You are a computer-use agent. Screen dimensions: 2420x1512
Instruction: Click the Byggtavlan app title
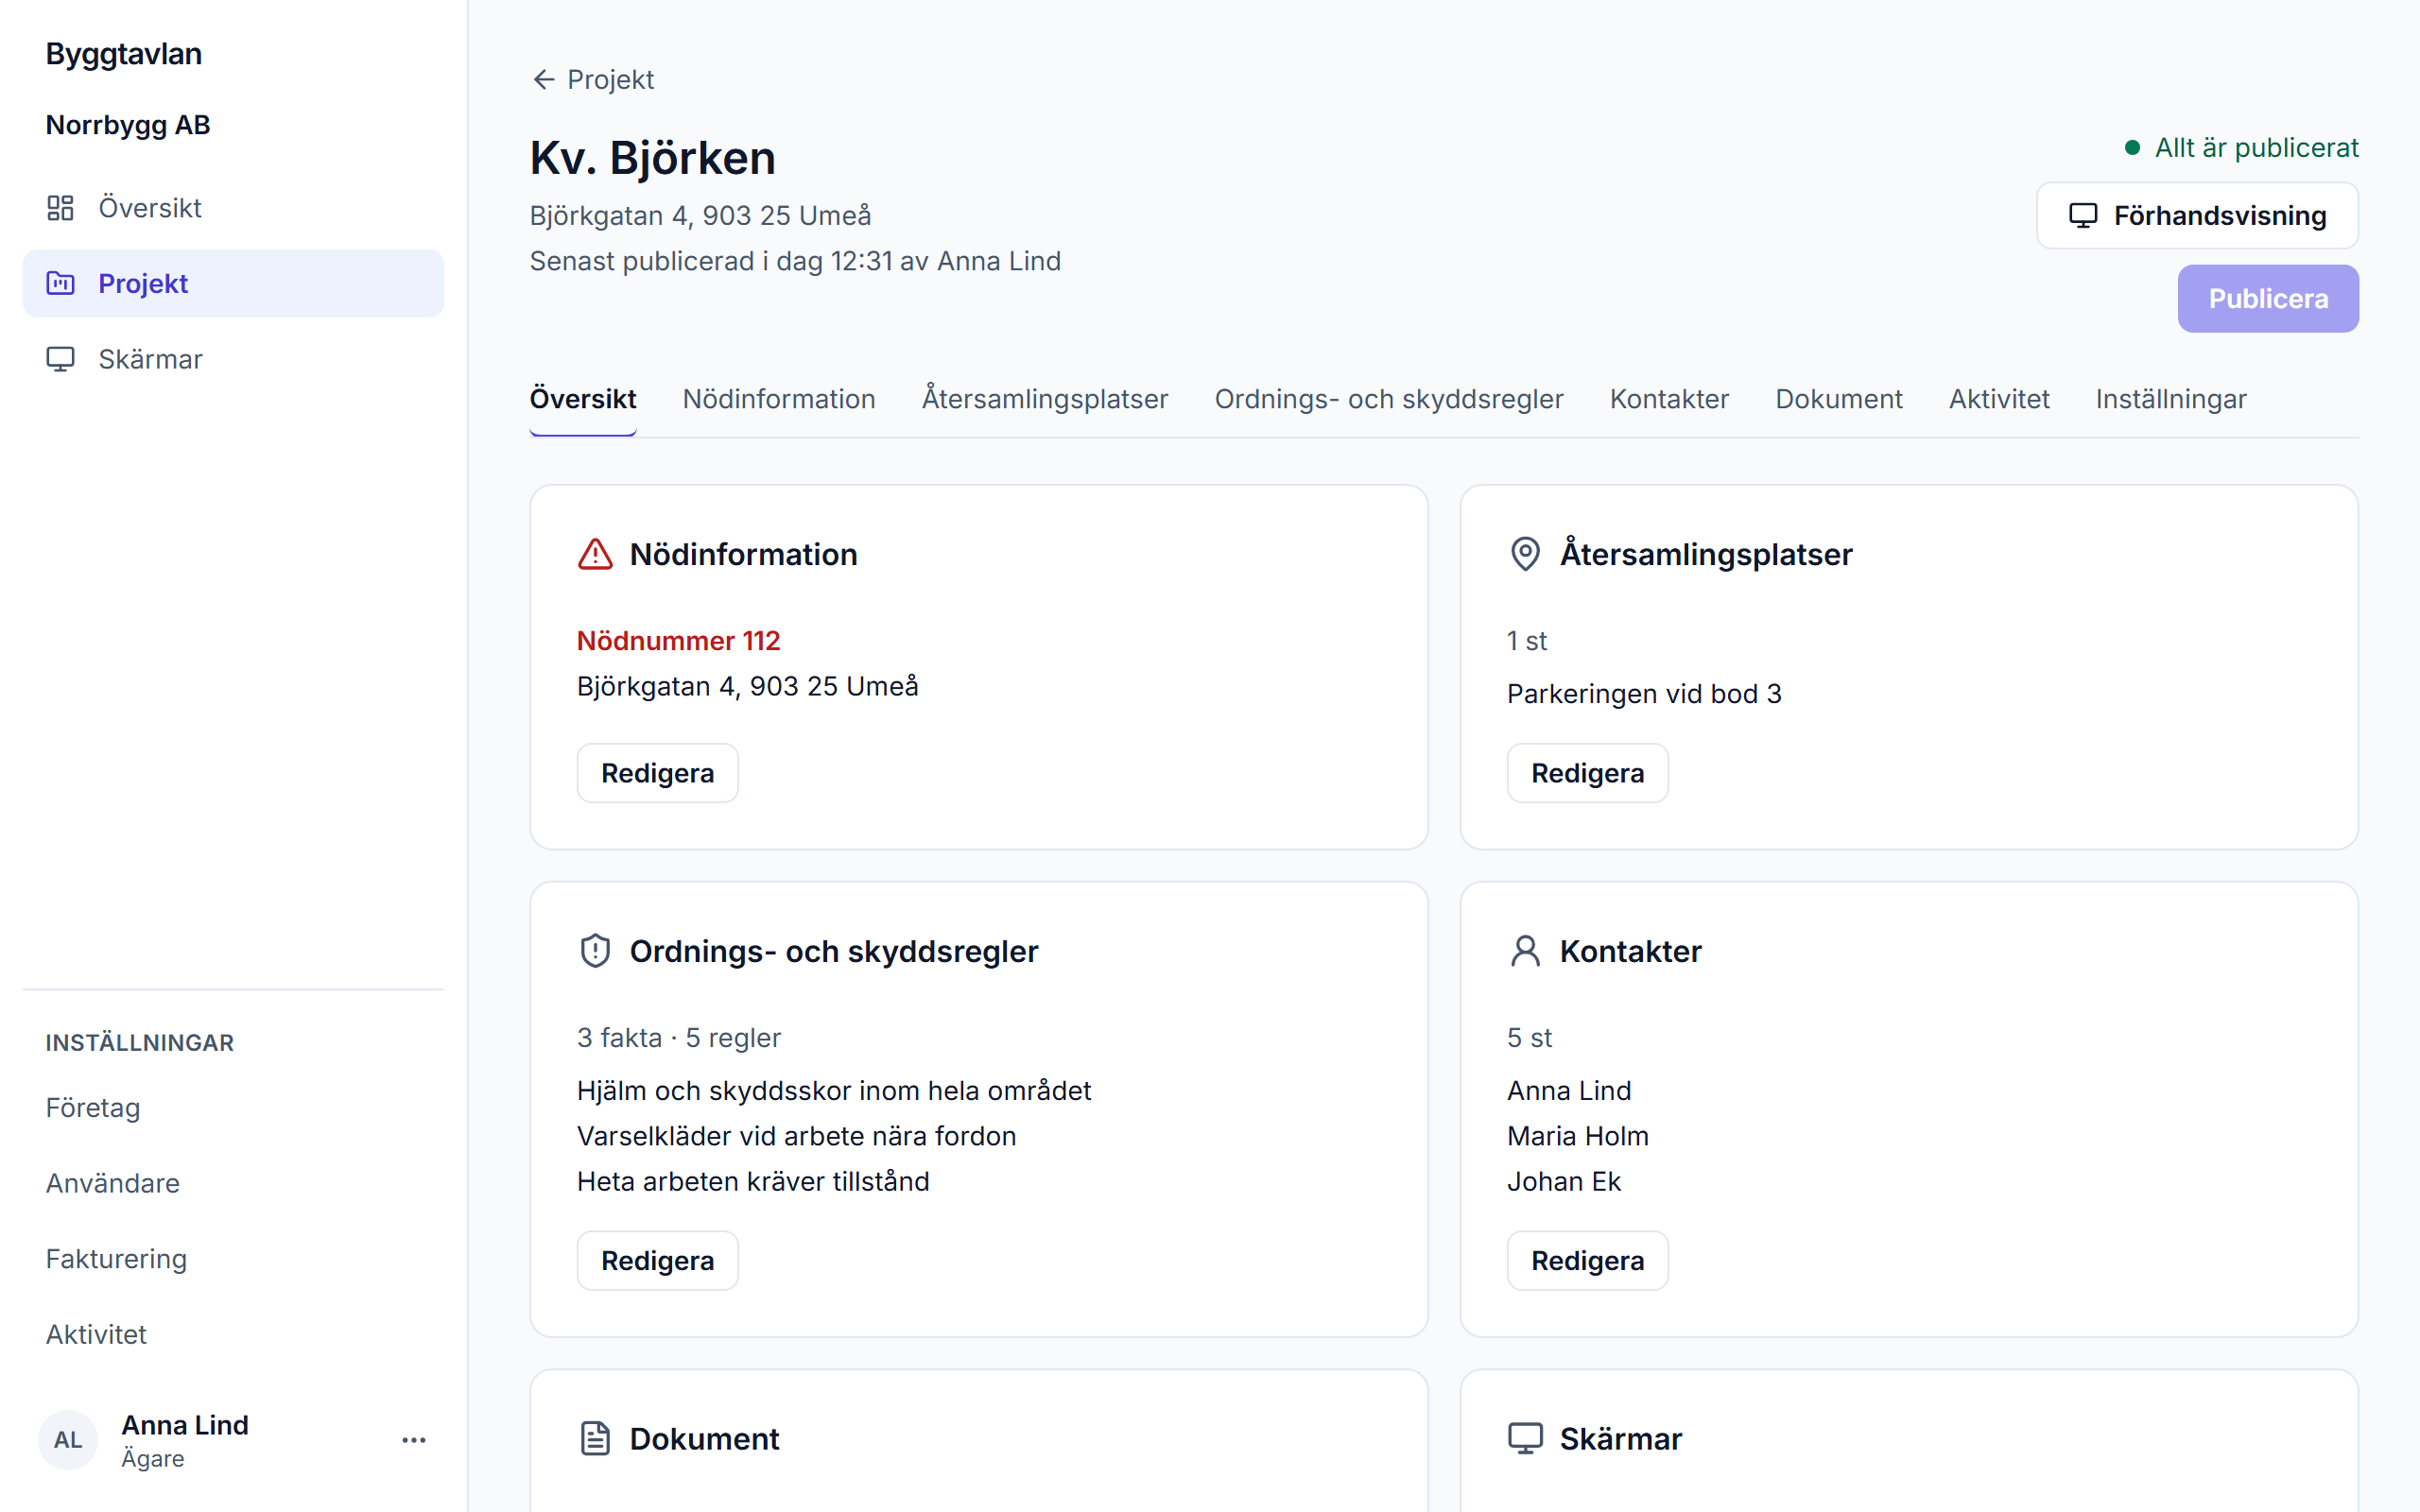124,54
